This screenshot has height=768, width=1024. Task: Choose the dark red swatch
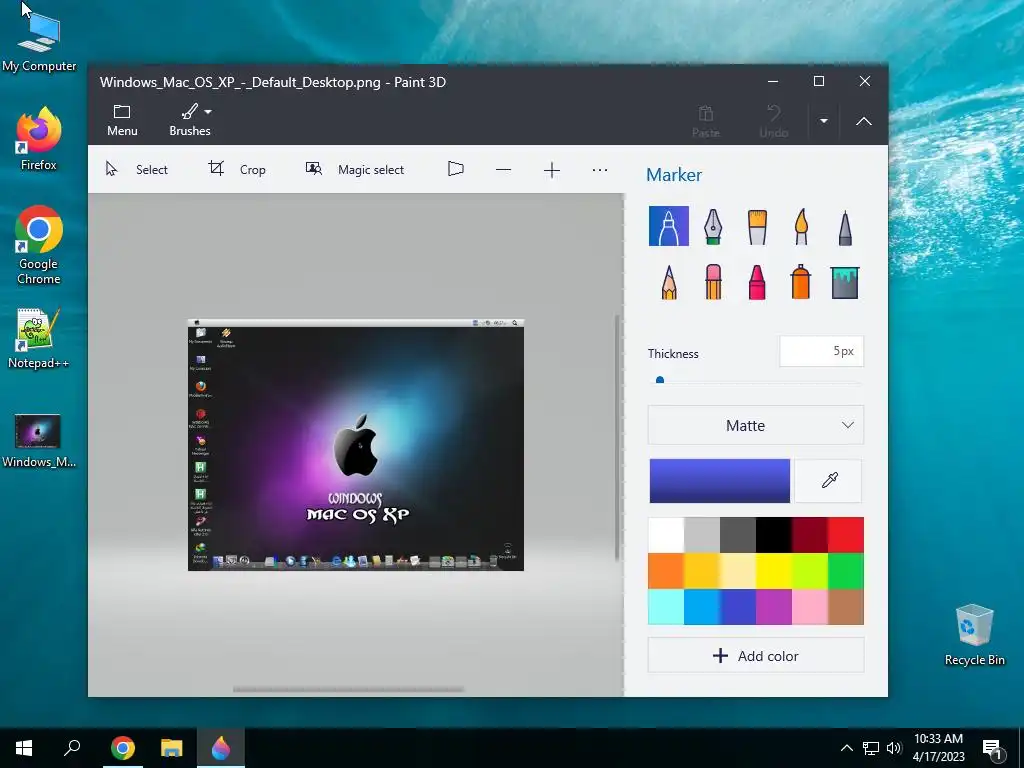point(809,535)
